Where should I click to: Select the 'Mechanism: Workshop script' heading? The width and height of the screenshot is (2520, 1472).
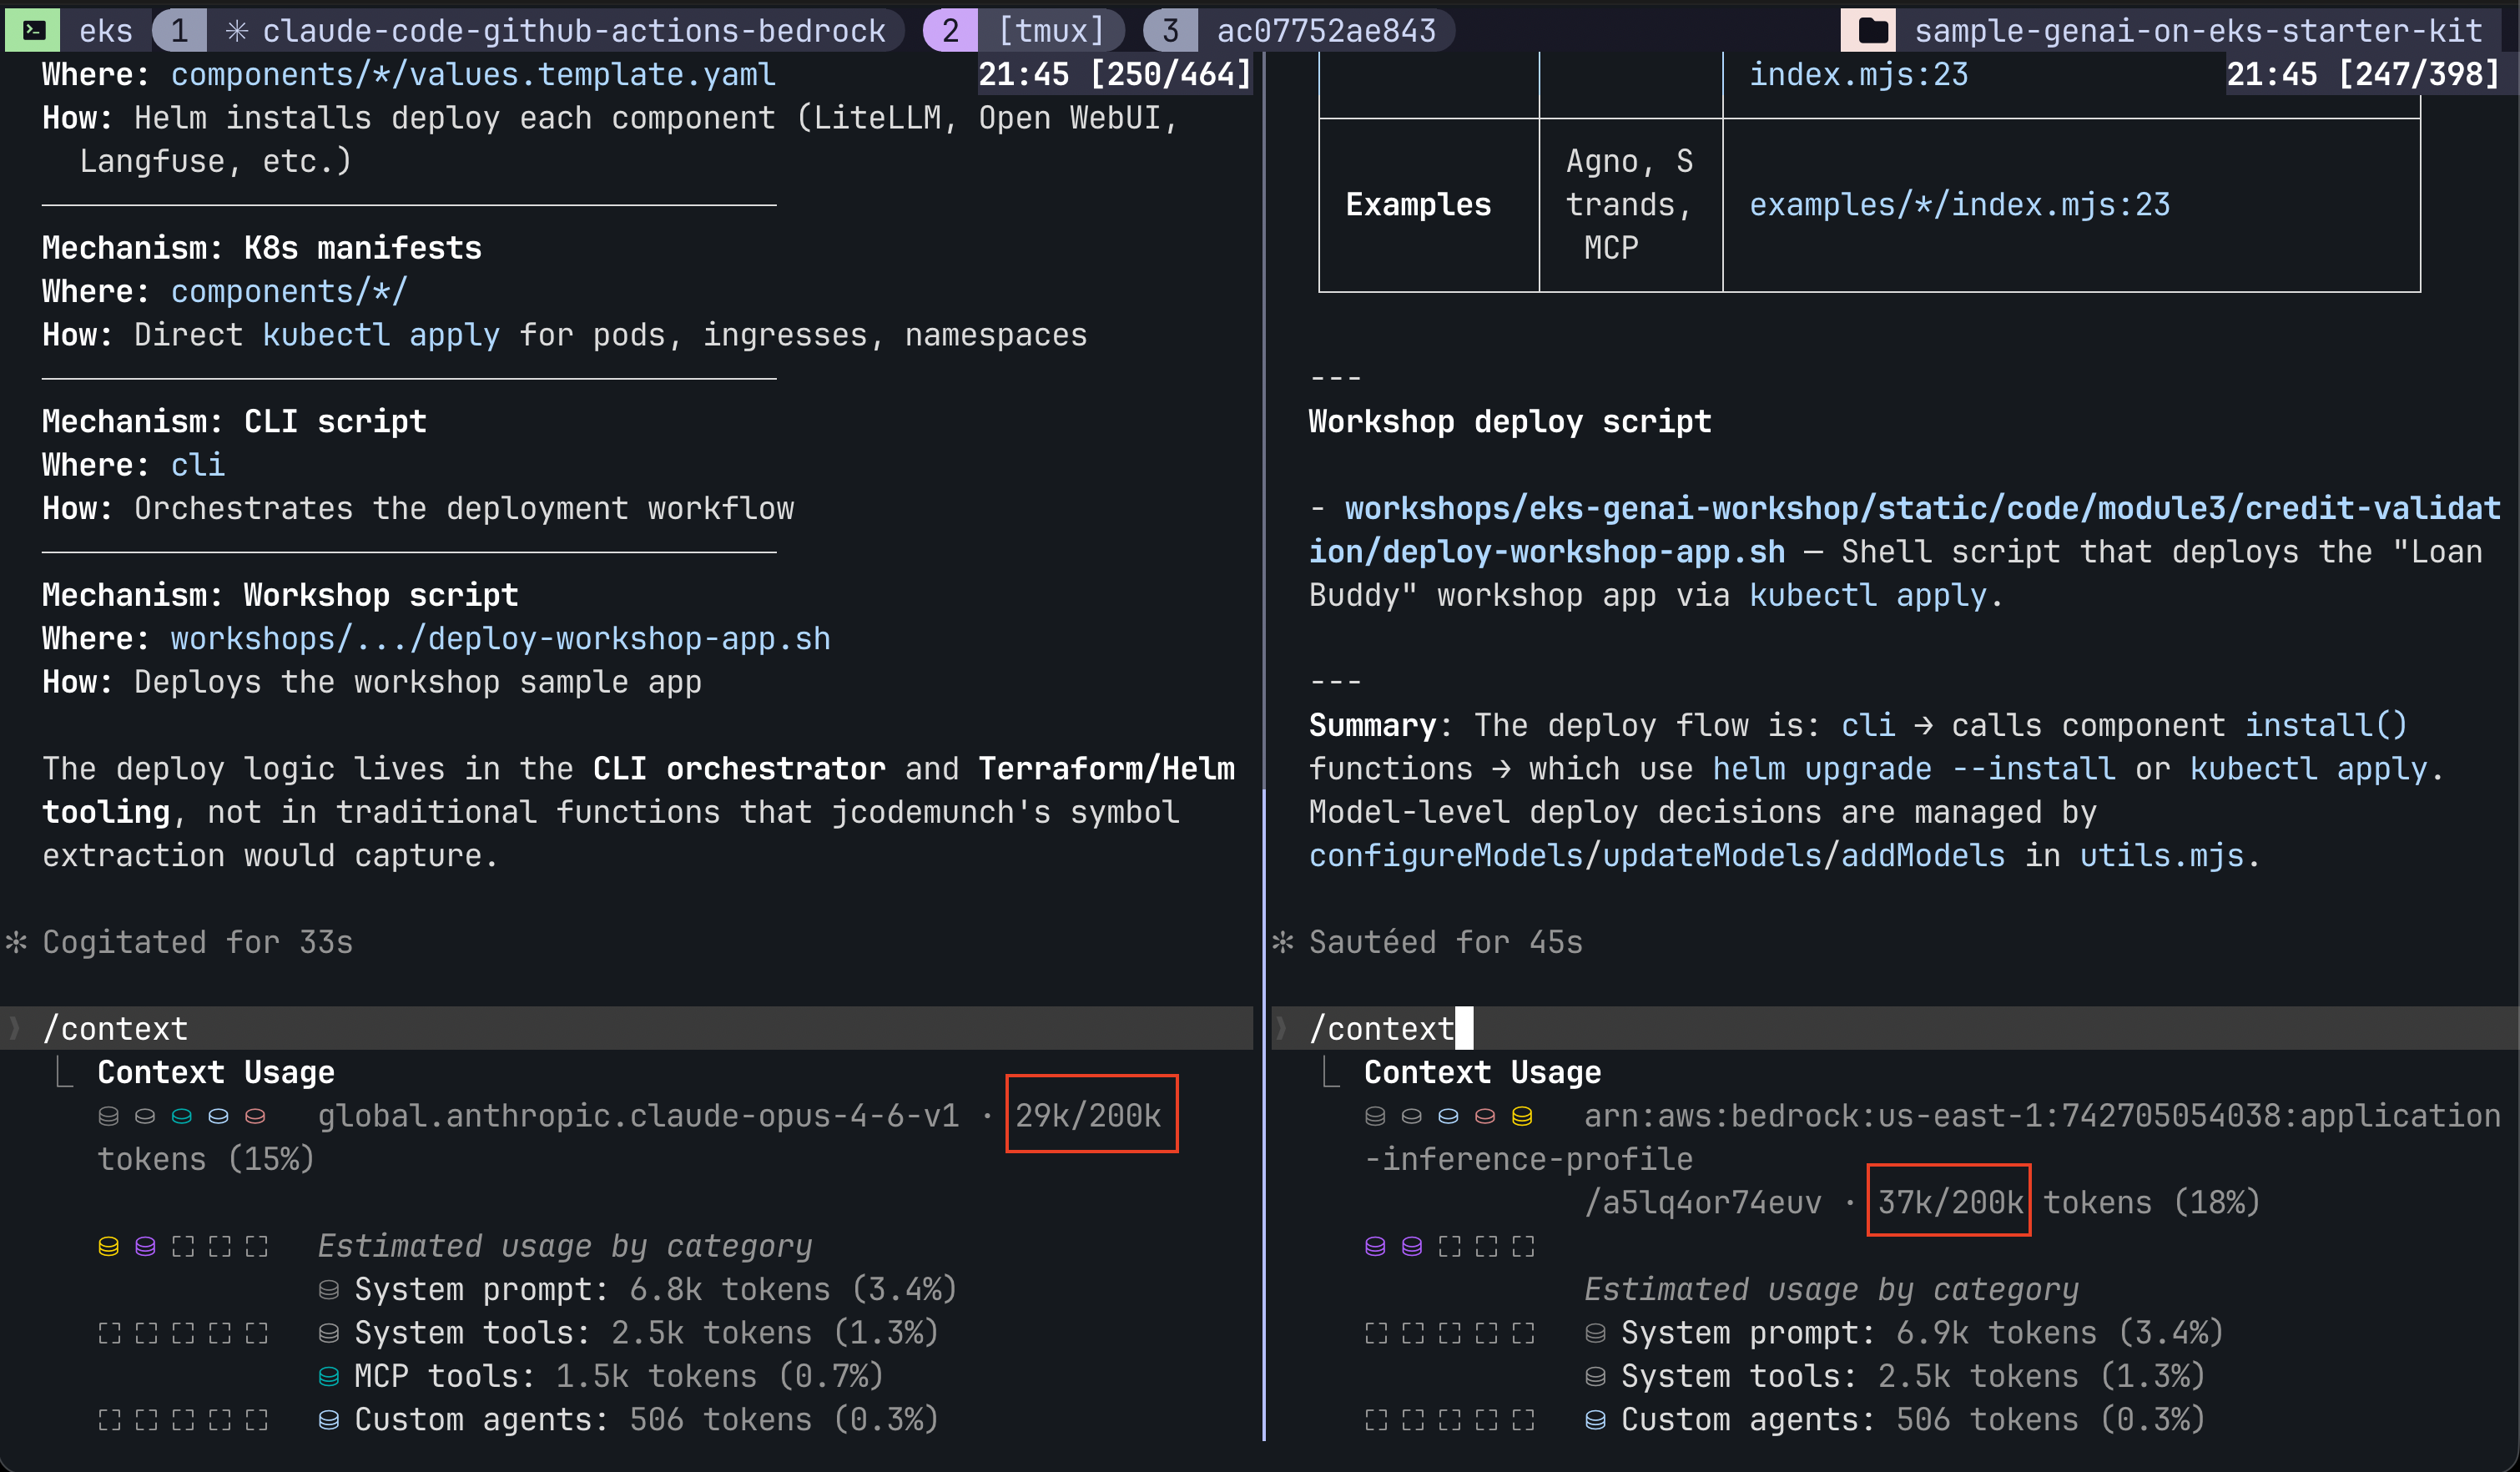pos(280,596)
